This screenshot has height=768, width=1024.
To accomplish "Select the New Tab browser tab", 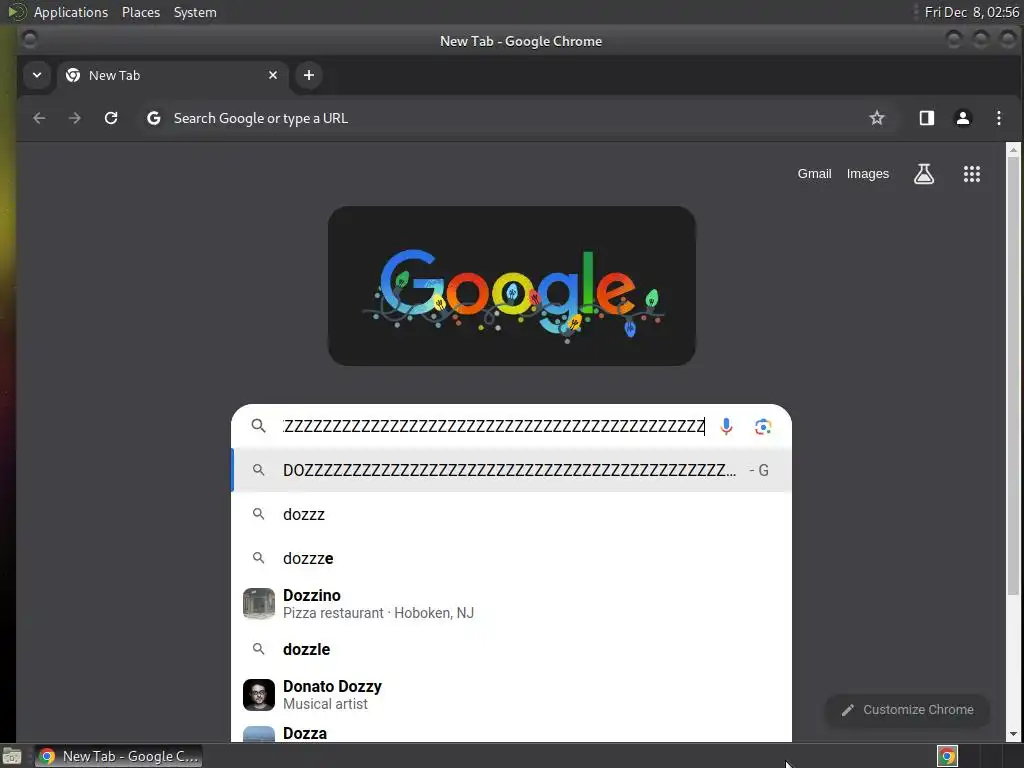I will coord(173,75).
